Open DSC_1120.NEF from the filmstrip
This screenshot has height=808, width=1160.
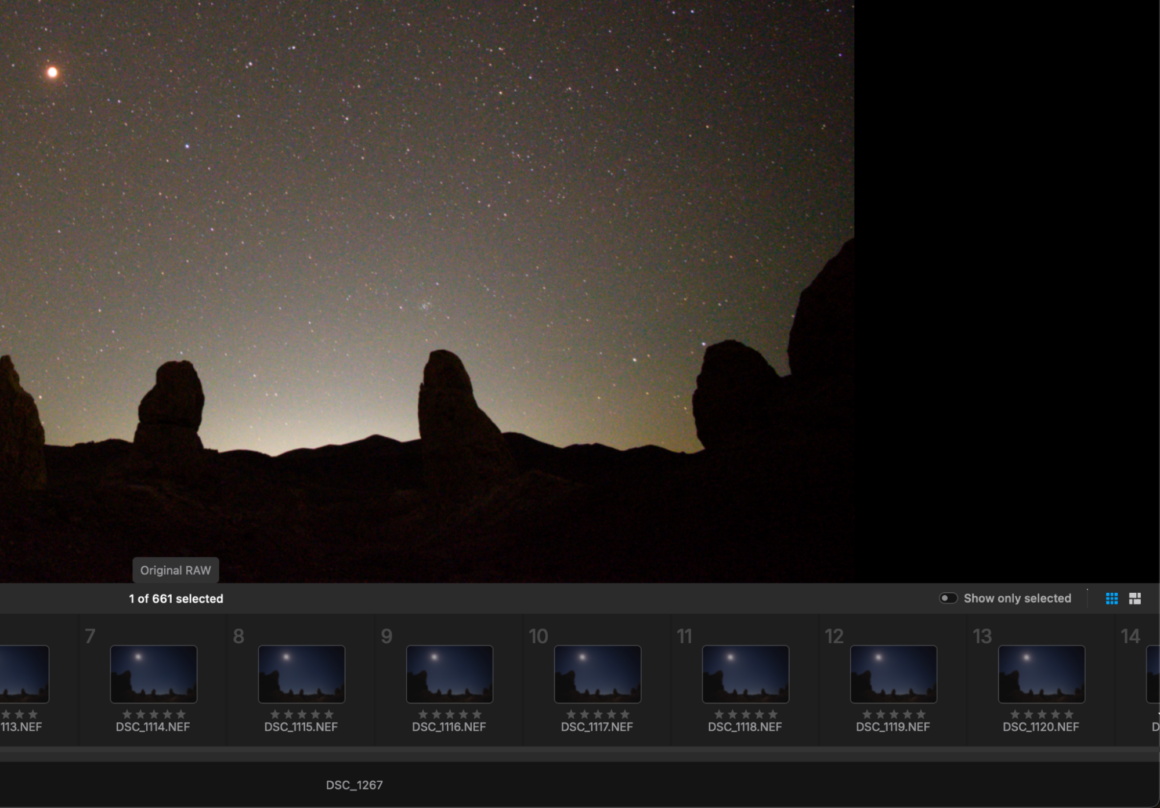pos(1041,674)
